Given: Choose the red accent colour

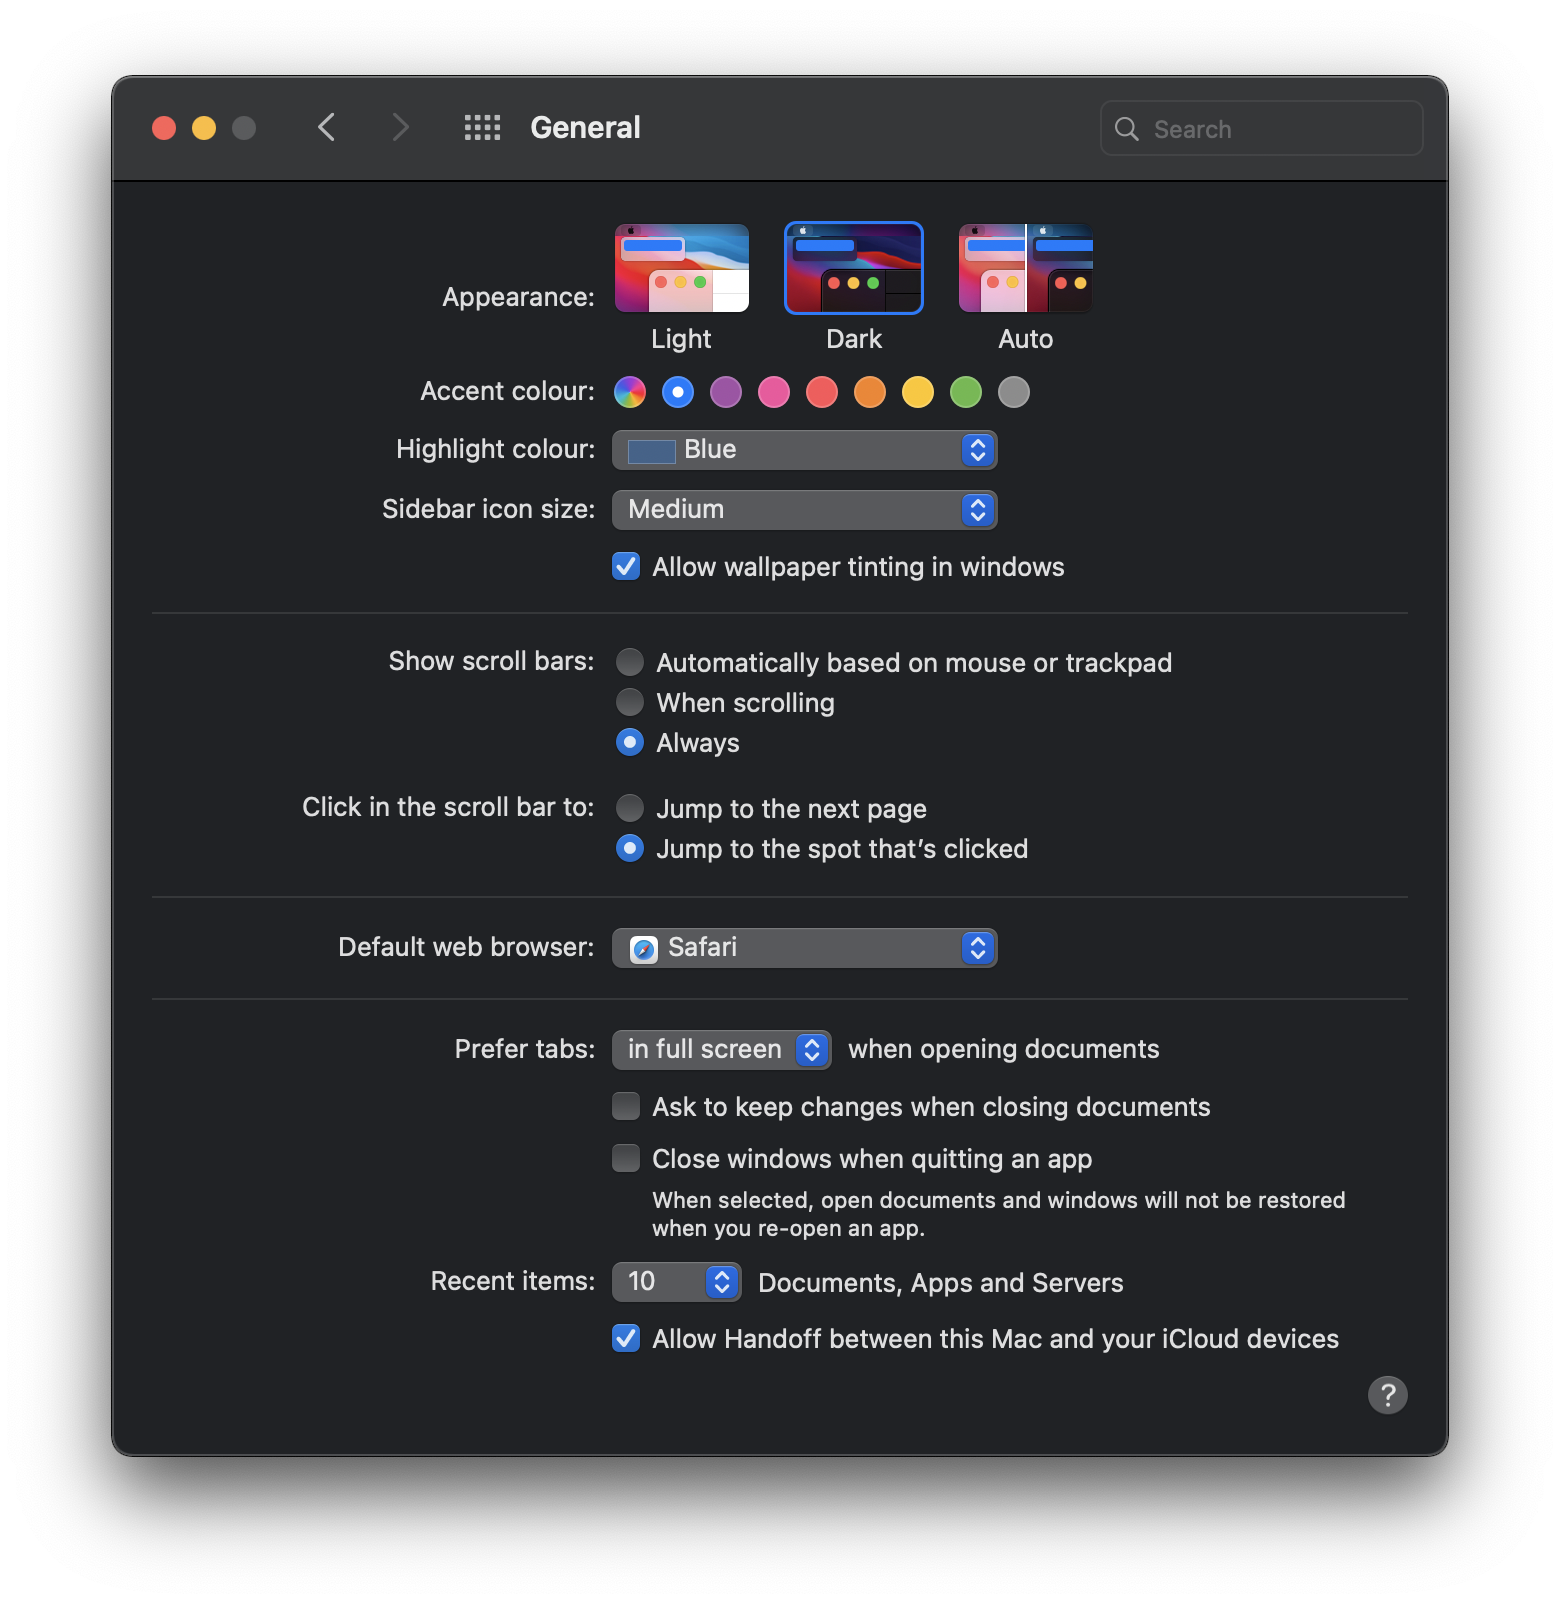Looking at the screenshot, I should (x=822, y=392).
